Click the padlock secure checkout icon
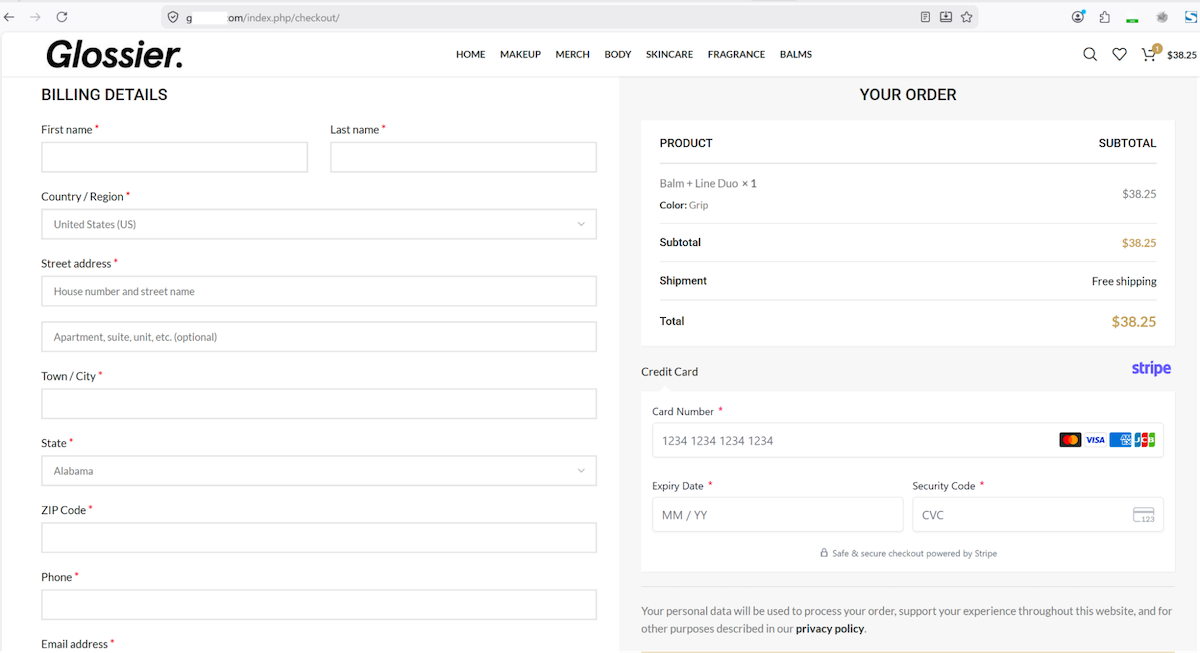This screenshot has height=653, width=1200. [x=824, y=552]
